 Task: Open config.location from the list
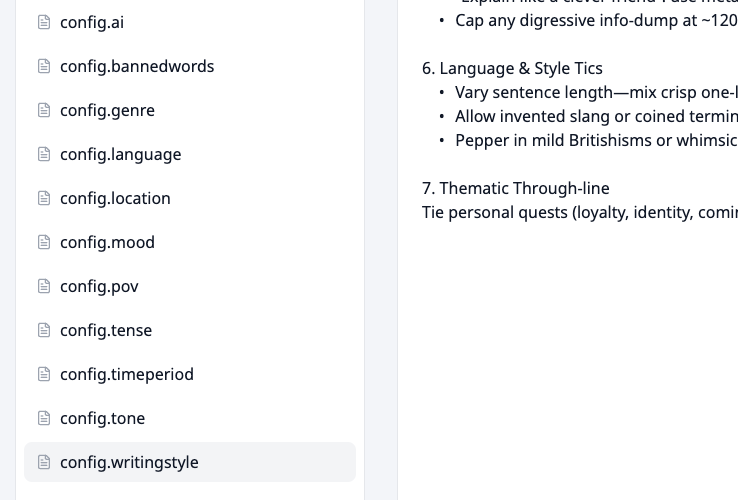(190, 198)
